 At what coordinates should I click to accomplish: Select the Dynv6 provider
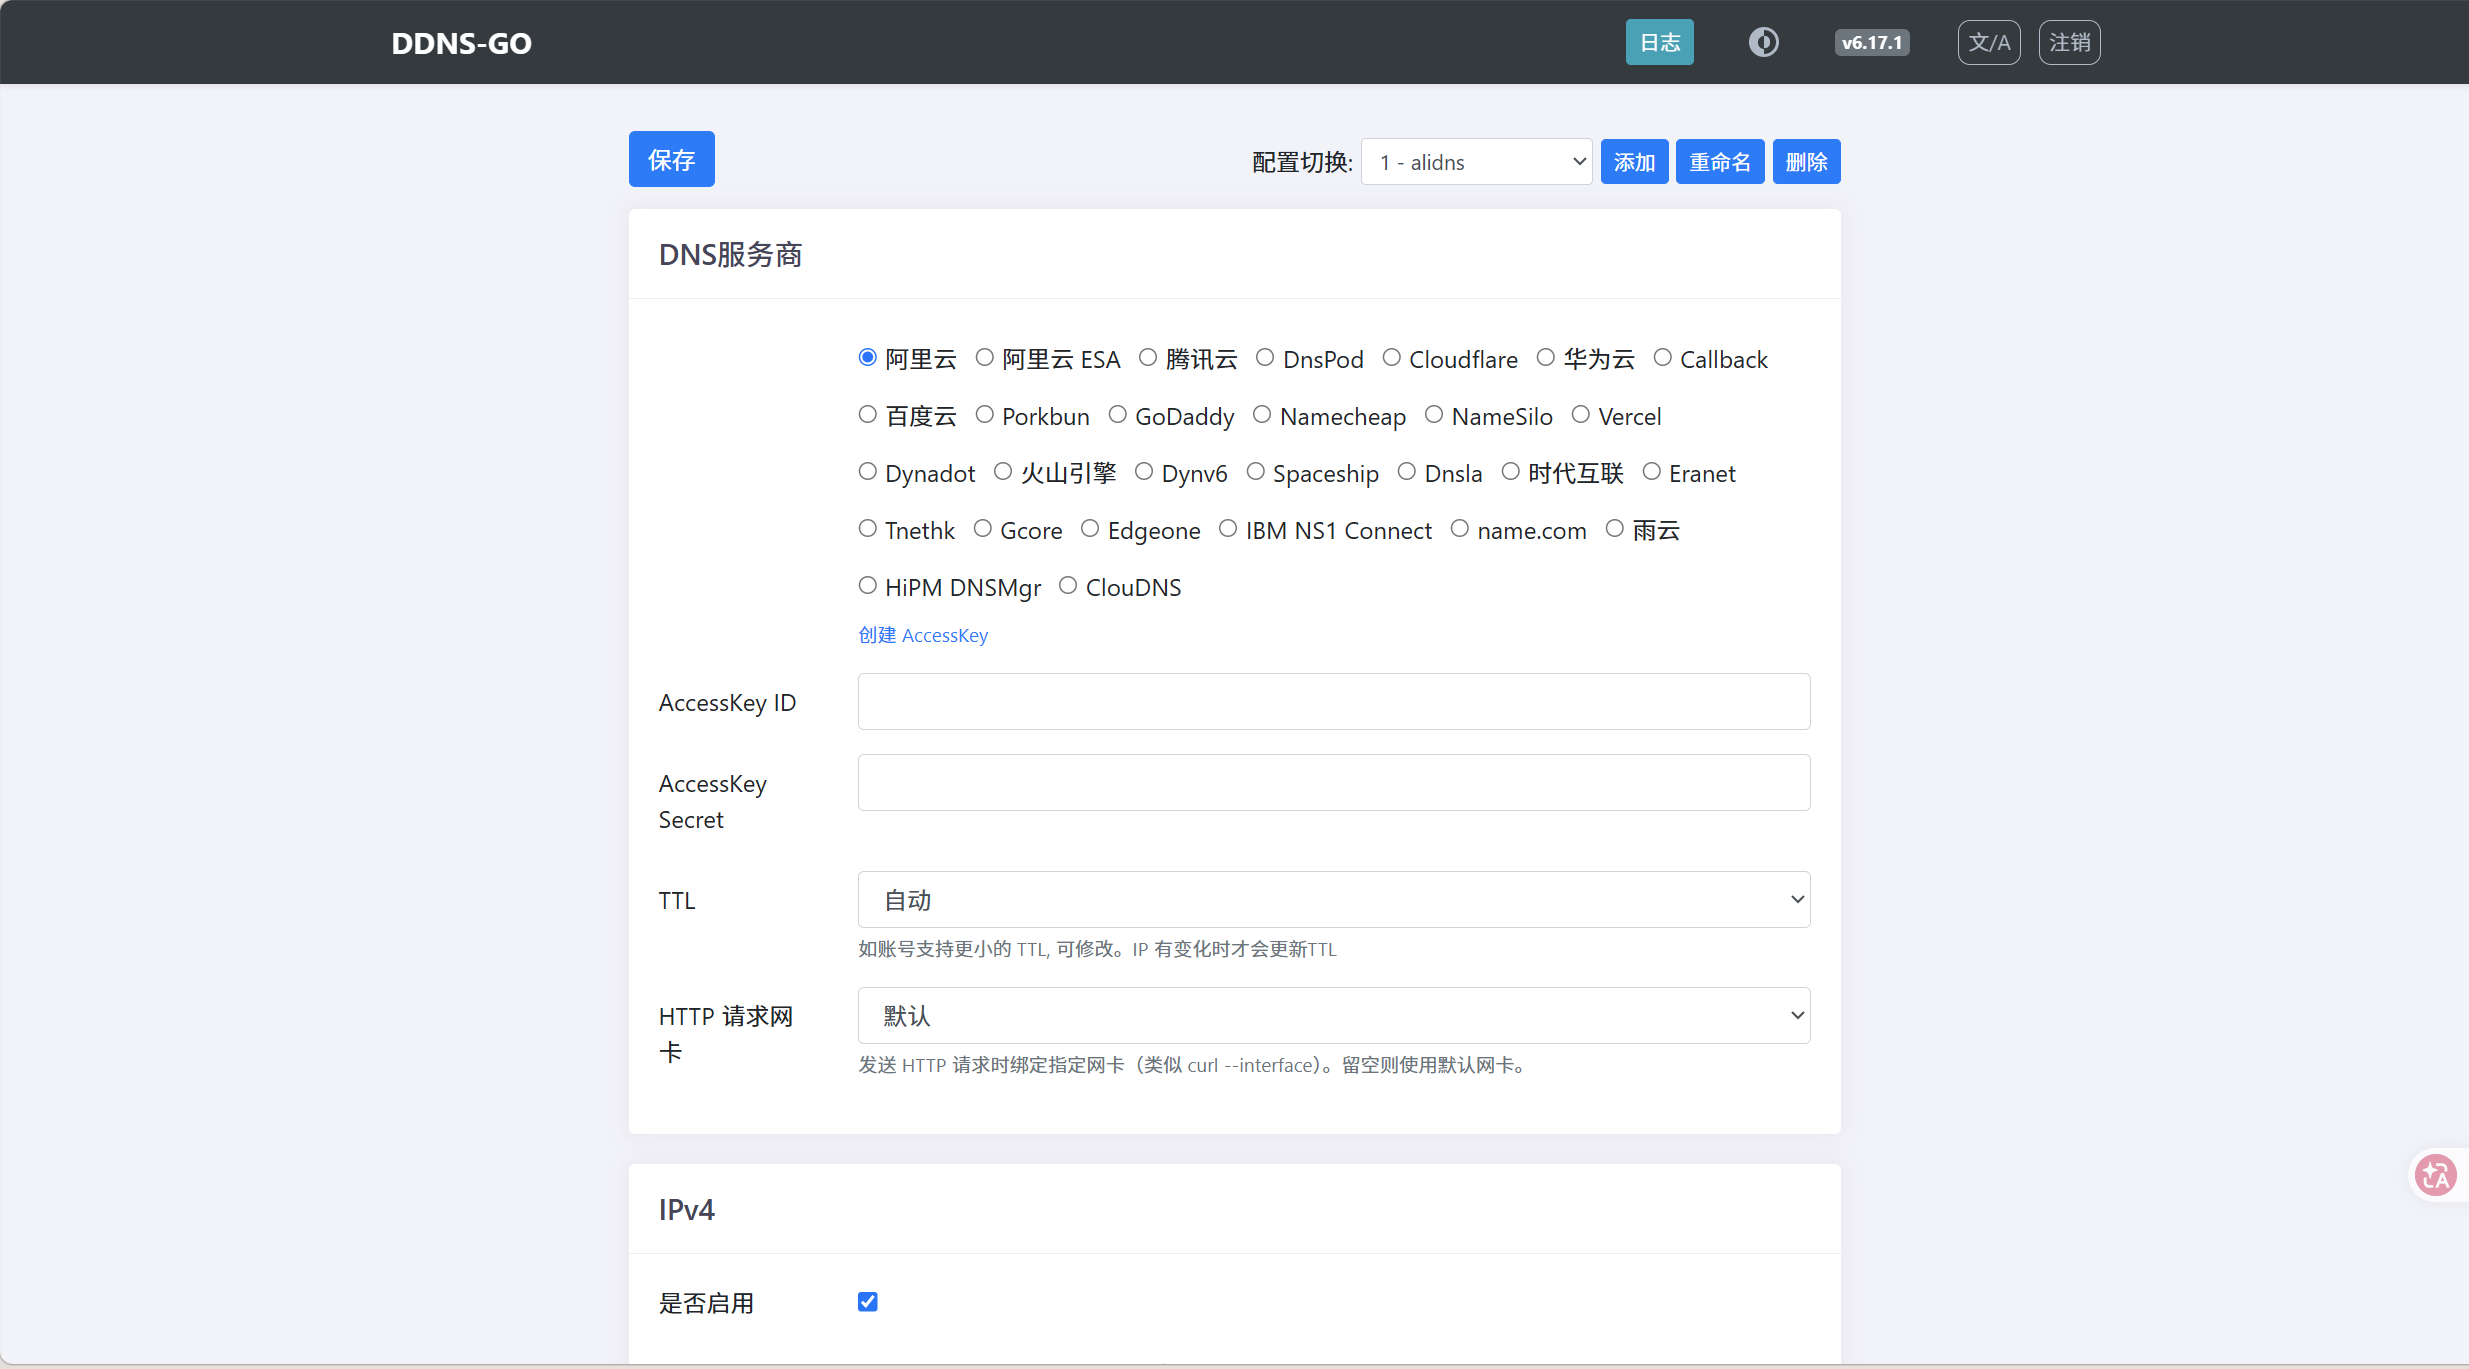[1144, 472]
